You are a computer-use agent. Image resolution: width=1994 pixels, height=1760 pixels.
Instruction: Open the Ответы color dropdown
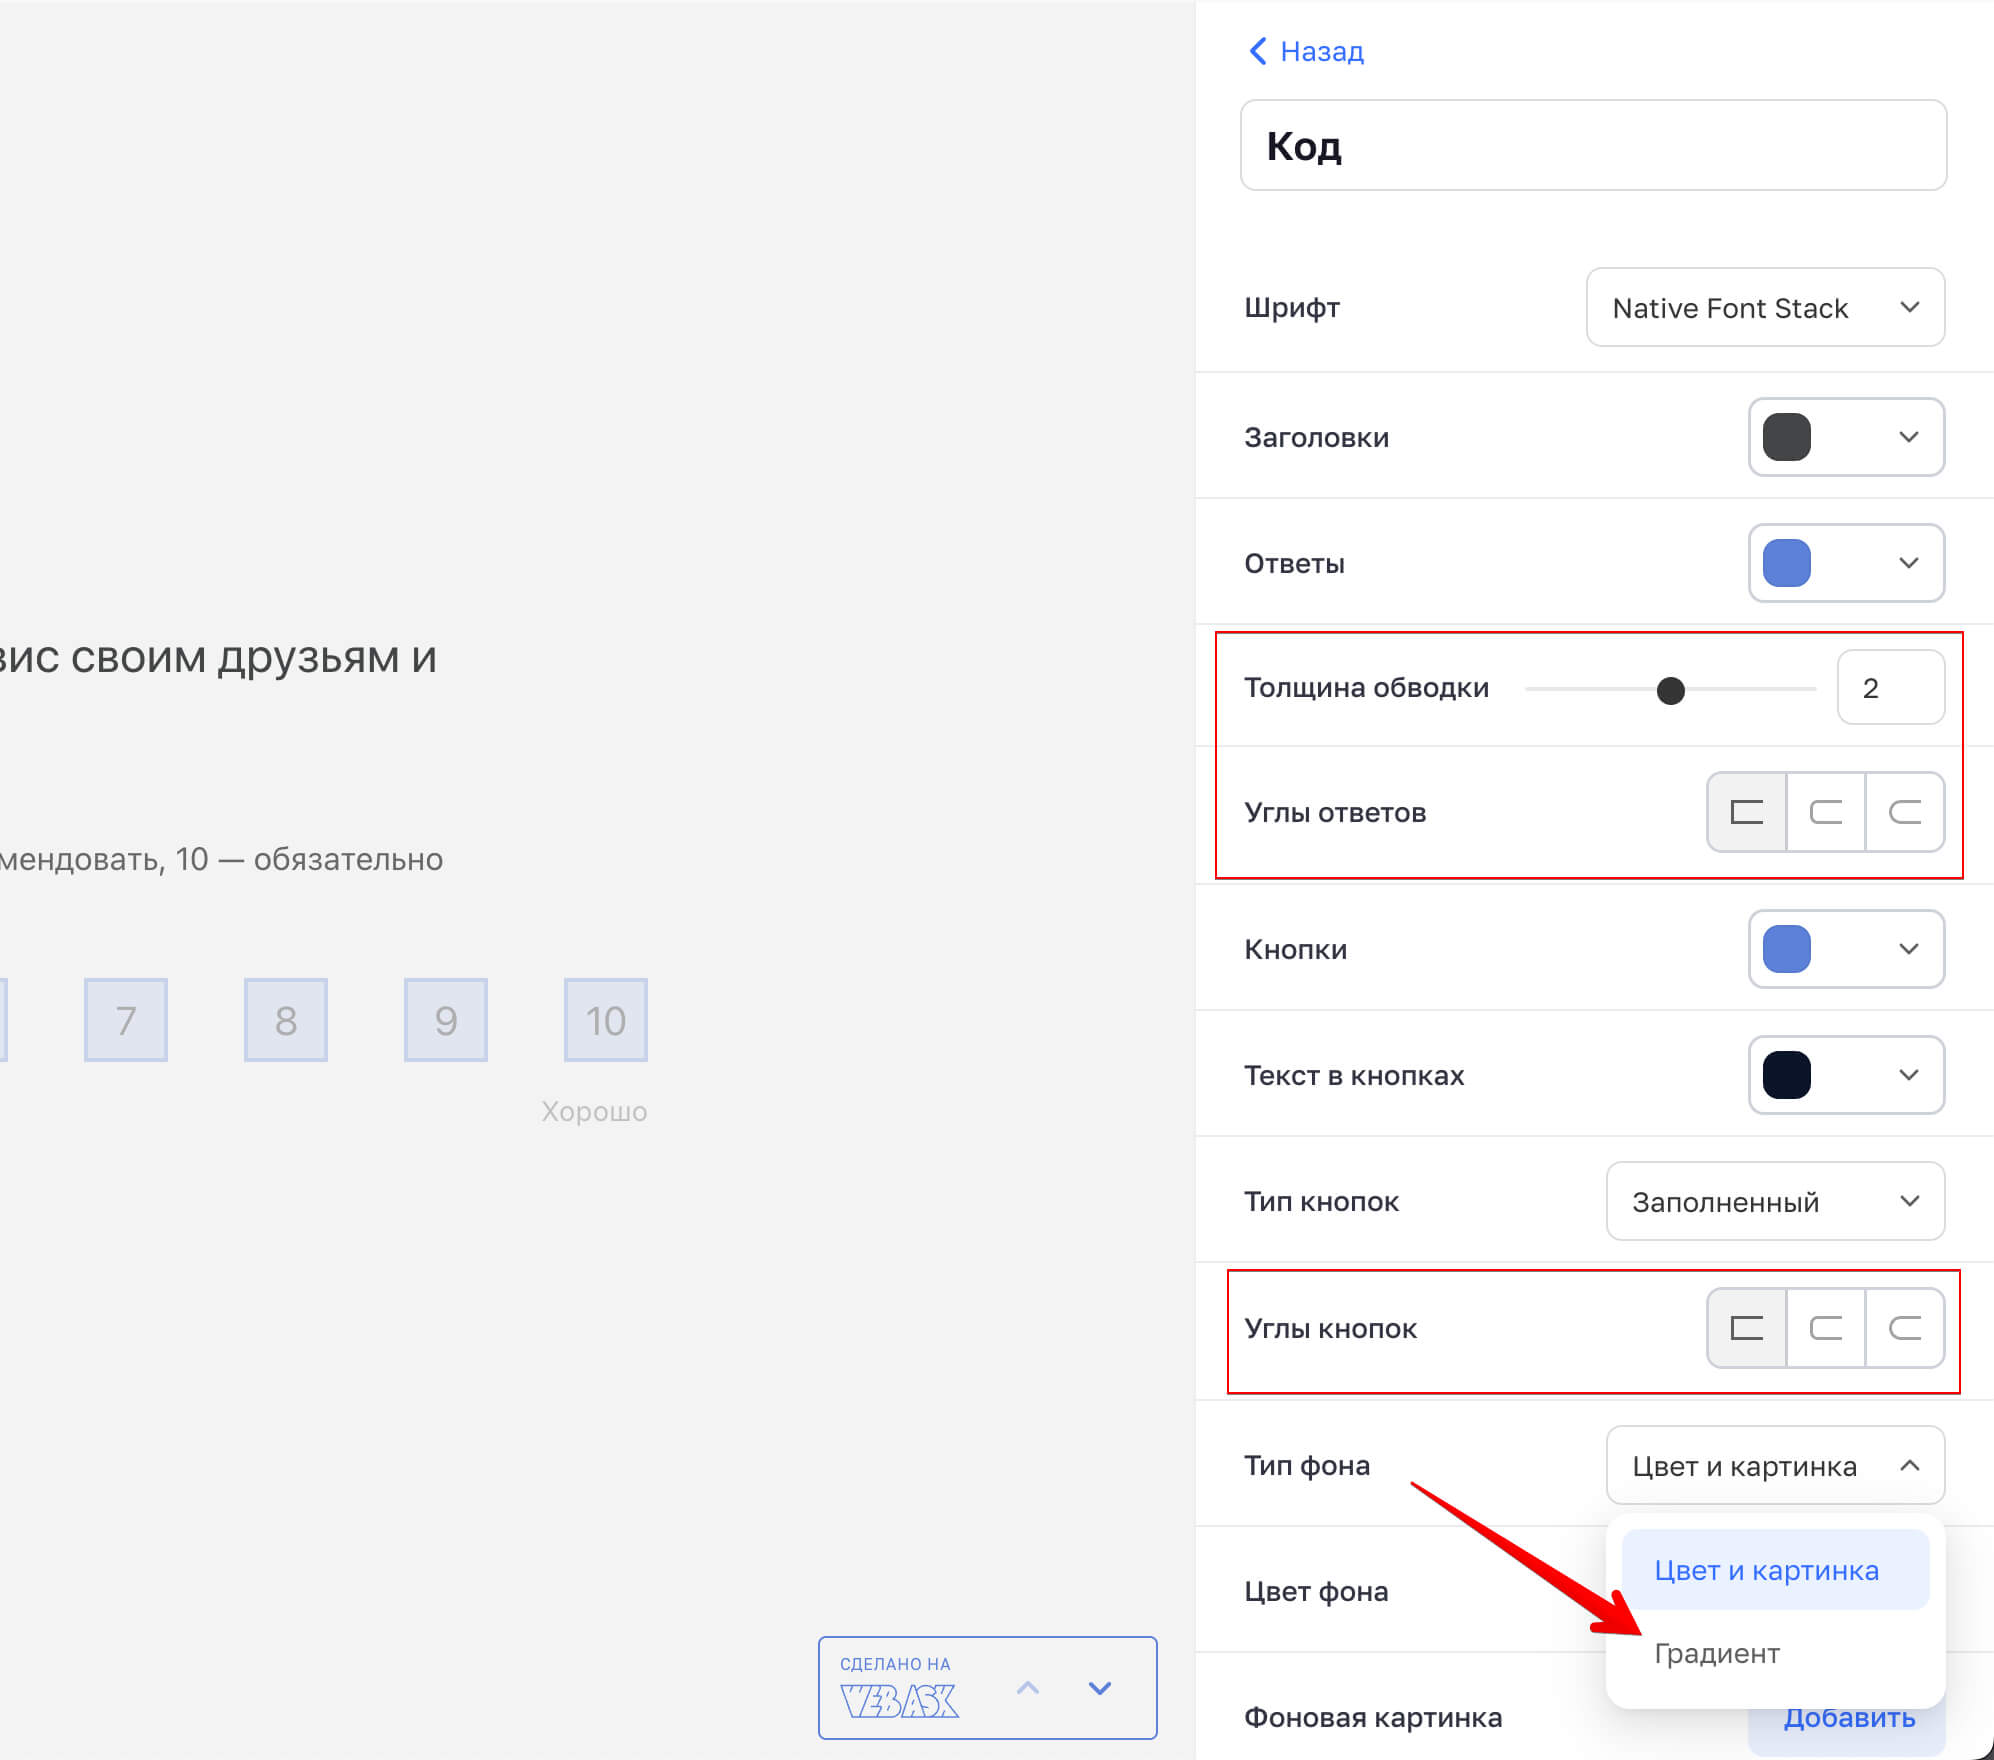(1846, 563)
